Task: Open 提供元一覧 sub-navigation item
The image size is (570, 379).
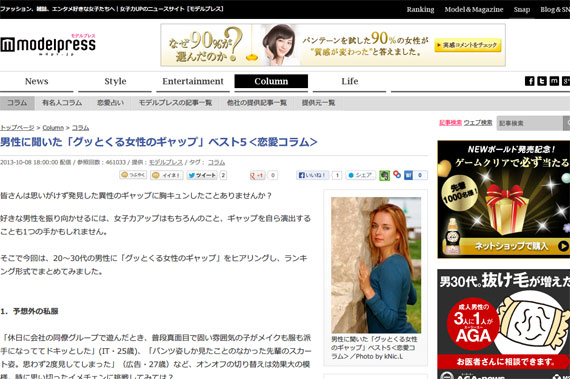Action: tap(318, 103)
